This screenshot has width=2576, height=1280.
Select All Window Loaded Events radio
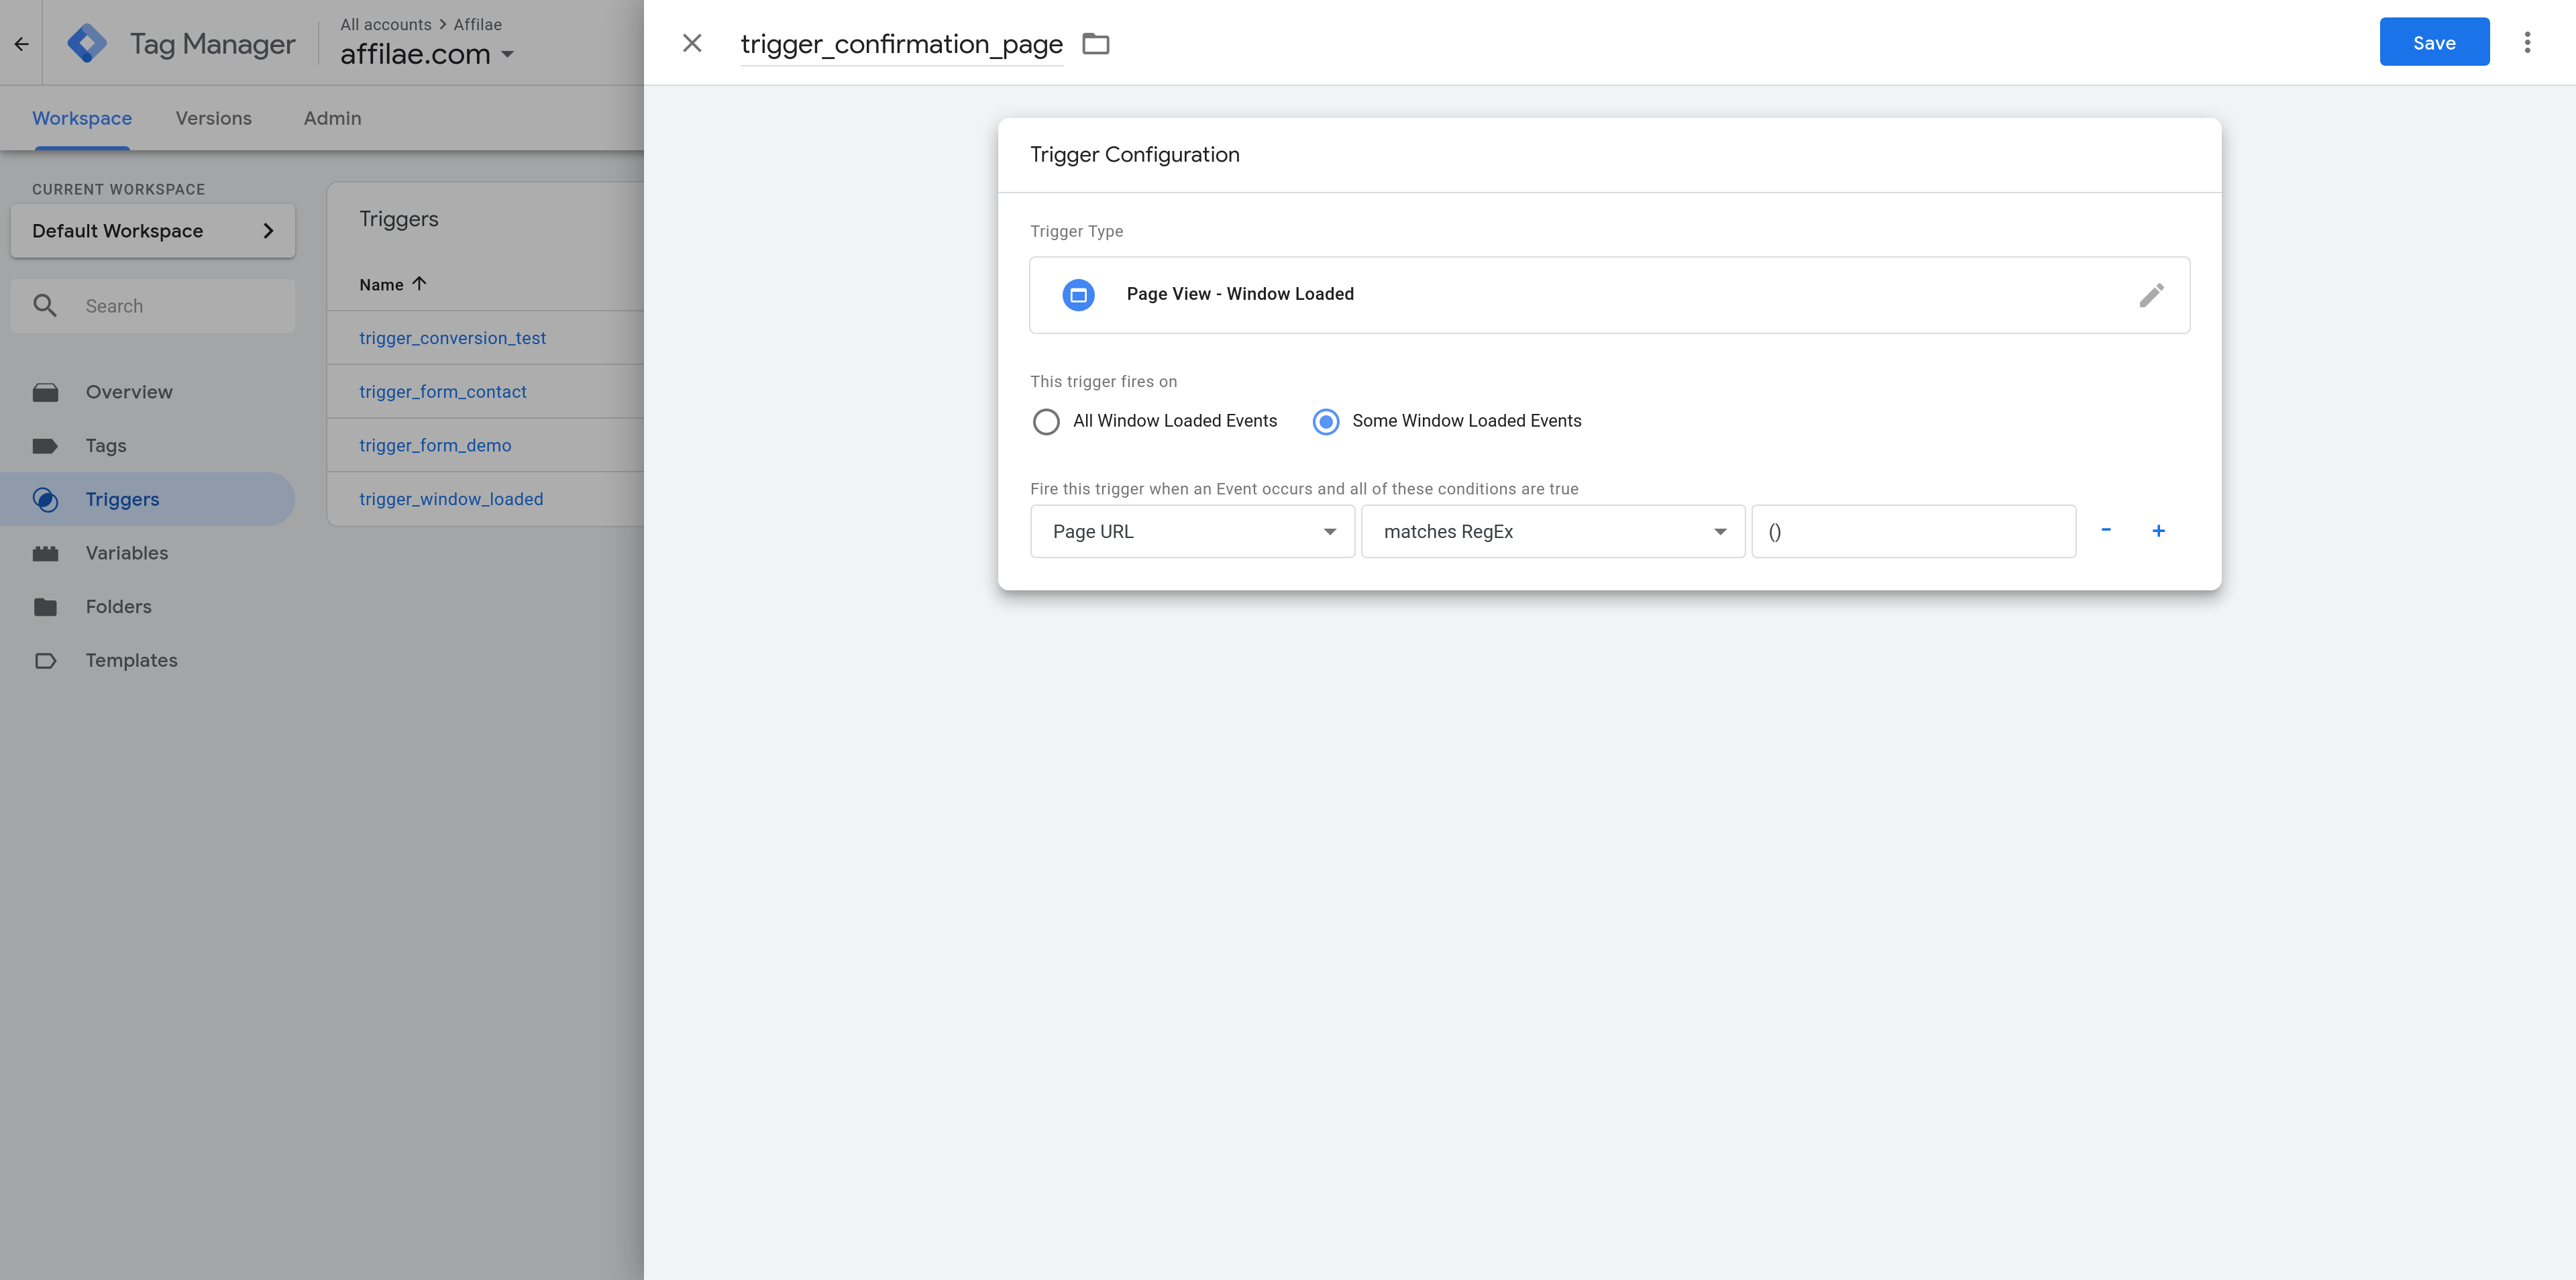pyautogui.click(x=1046, y=422)
